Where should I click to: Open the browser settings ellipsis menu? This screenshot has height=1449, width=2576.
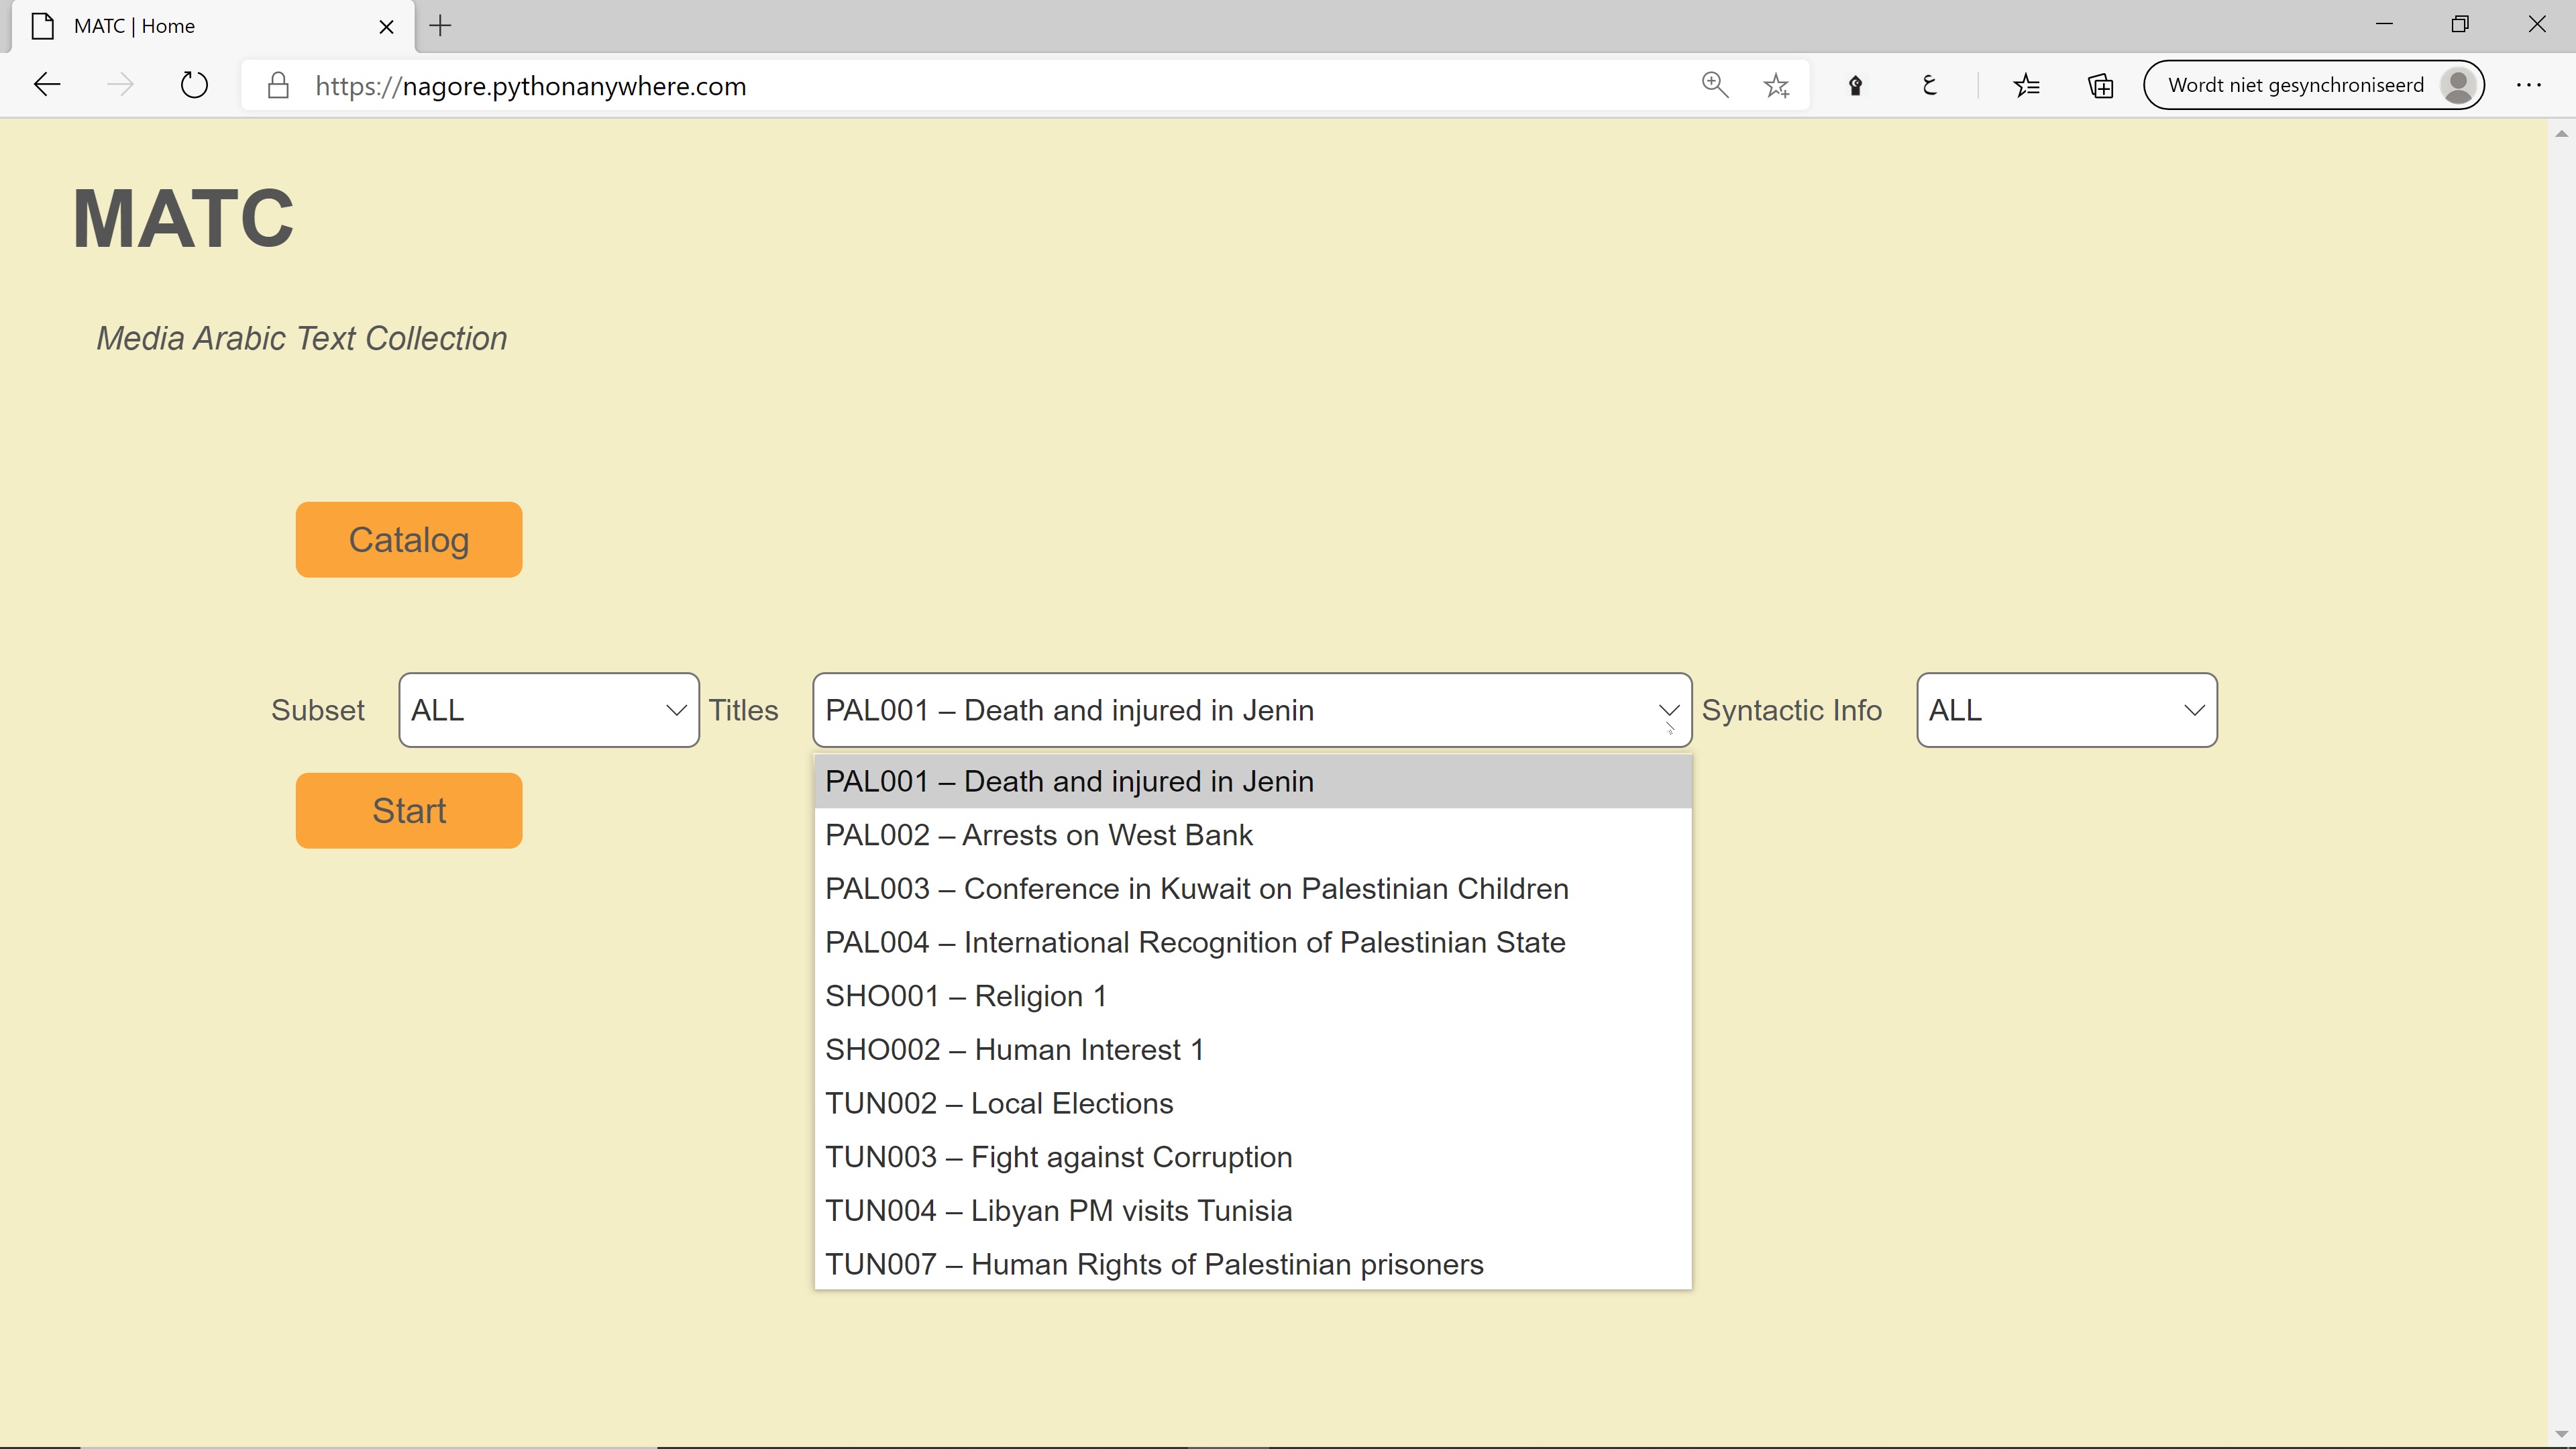point(2529,85)
